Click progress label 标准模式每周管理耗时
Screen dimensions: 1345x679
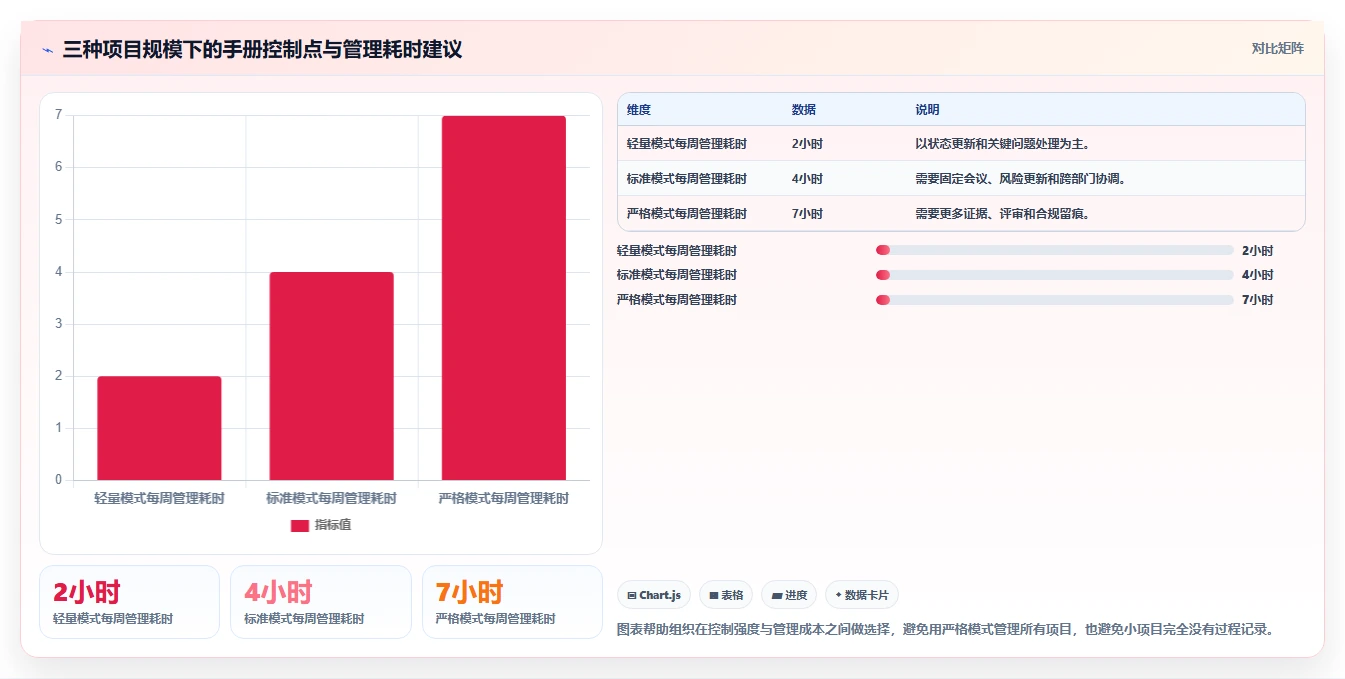coord(677,275)
